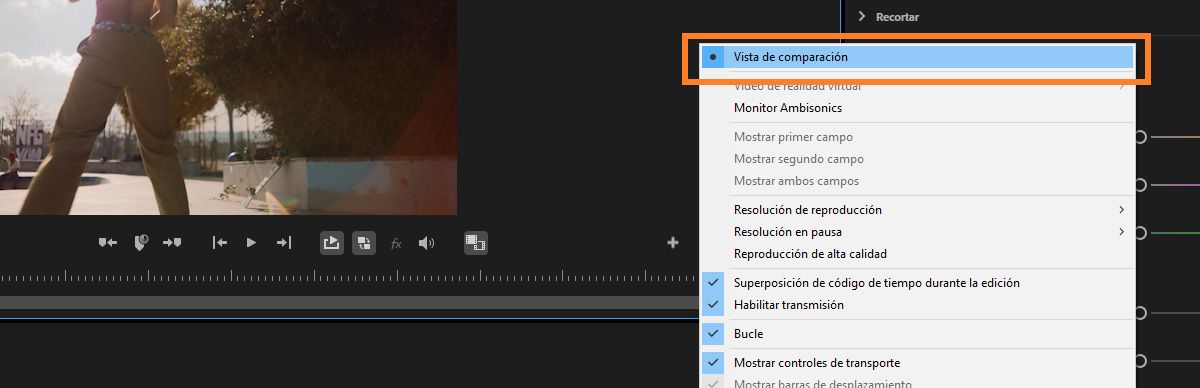Toggle Mostrar controles de transporte
The image size is (1200, 388).
pos(917,363)
